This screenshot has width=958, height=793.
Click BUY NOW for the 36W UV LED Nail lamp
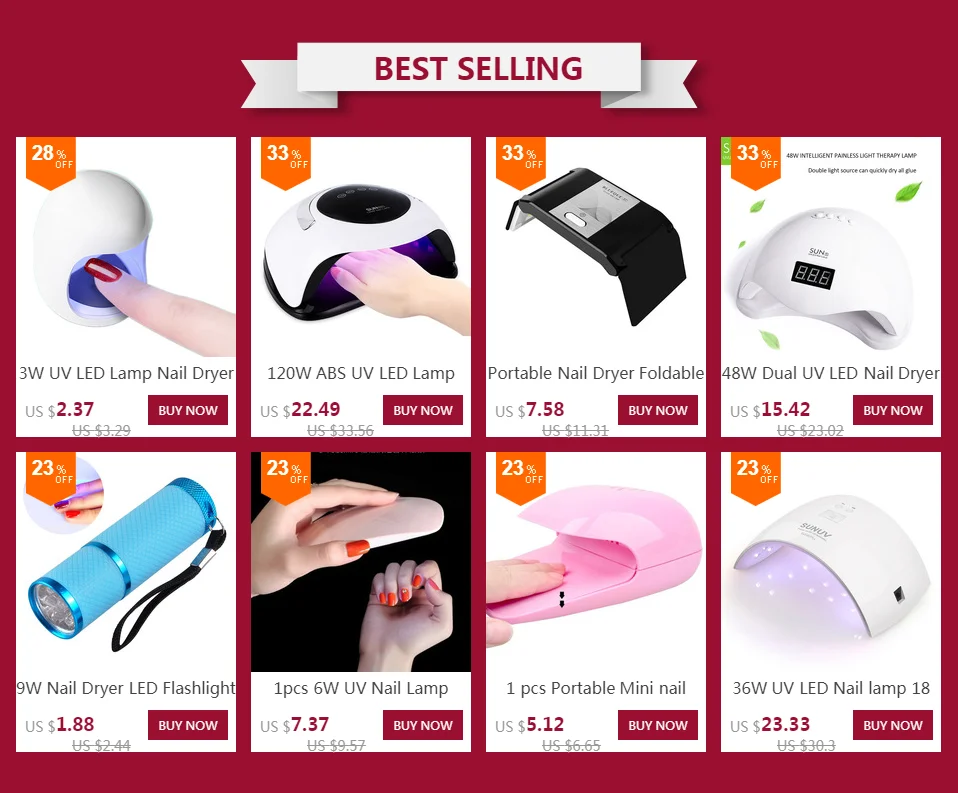coord(893,725)
